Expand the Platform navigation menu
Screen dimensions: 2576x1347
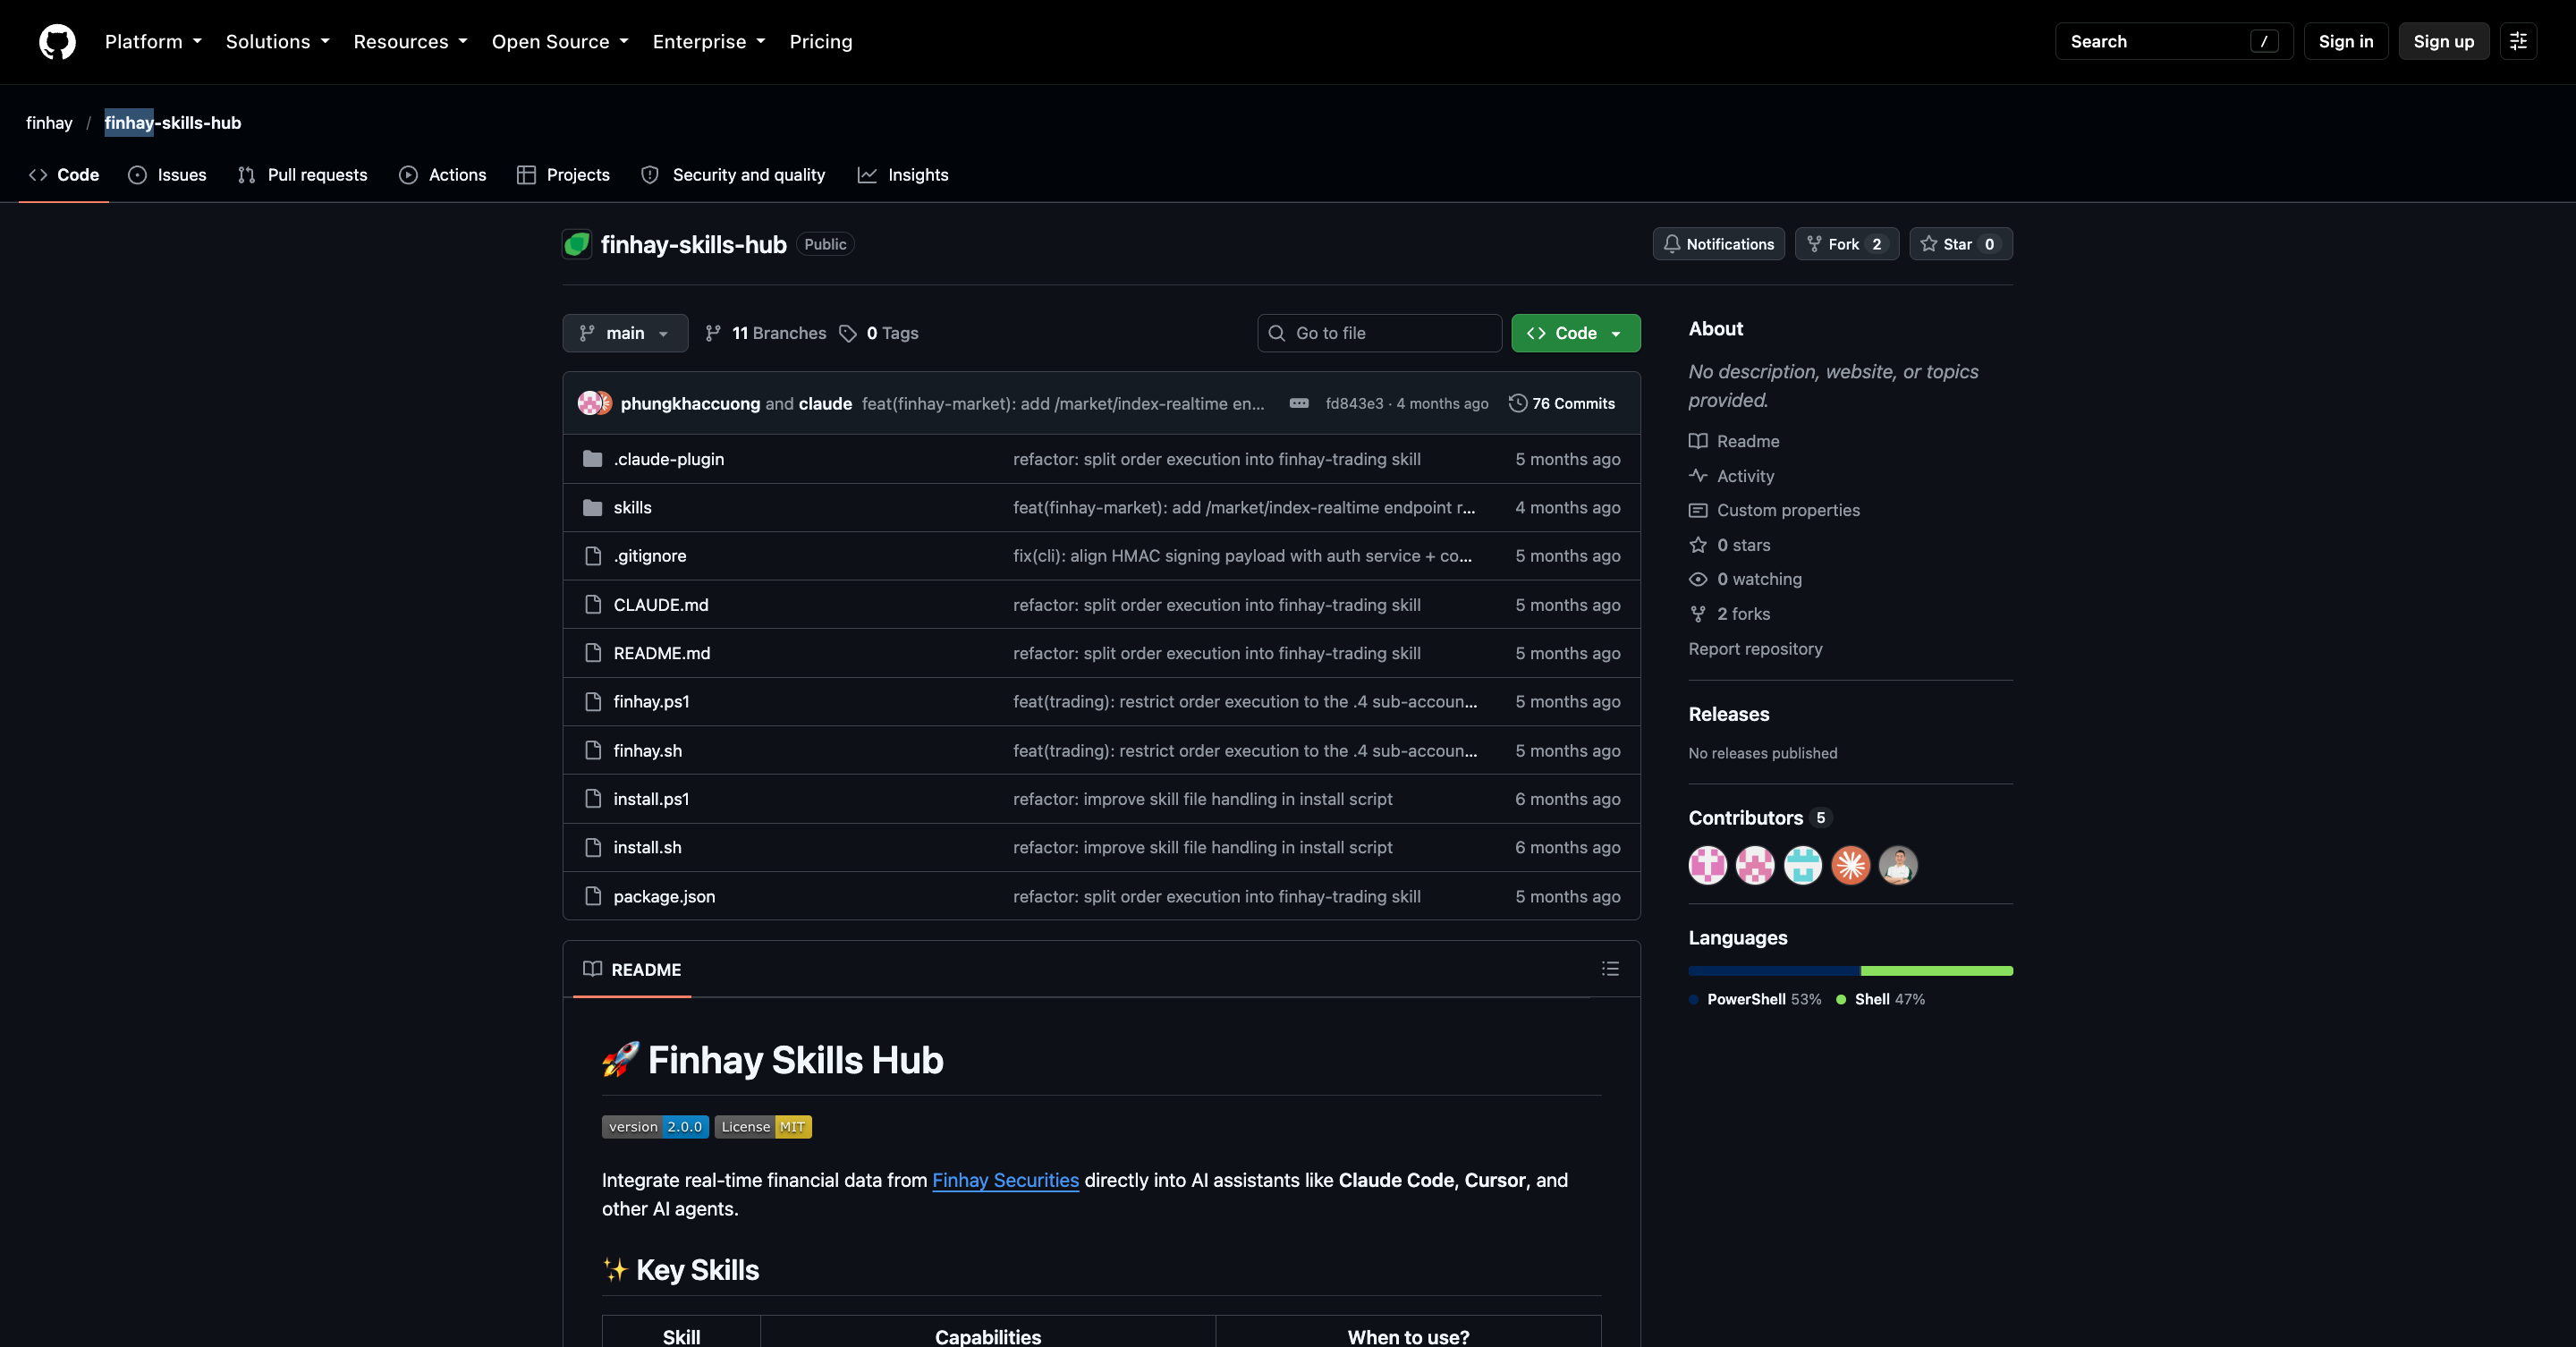153,41
